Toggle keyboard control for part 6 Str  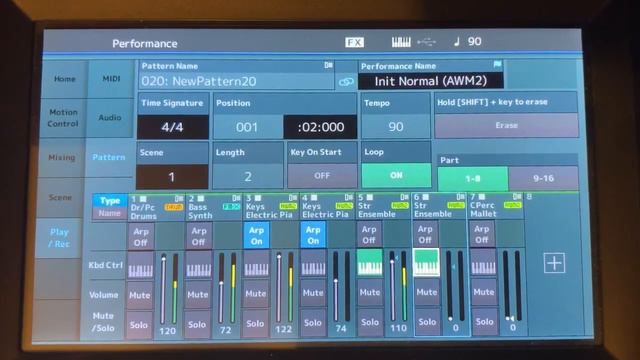coord(427,262)
